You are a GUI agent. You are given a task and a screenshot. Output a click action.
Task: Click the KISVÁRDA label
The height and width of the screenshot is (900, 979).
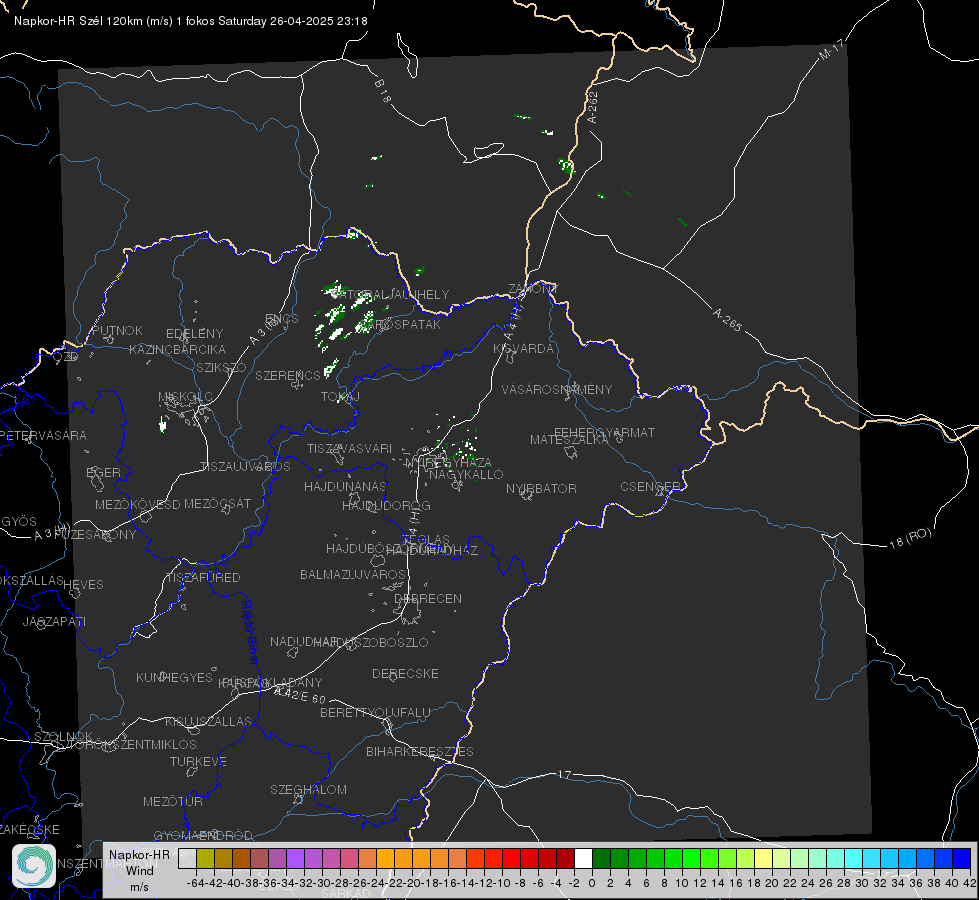click(x=524, y=349)
